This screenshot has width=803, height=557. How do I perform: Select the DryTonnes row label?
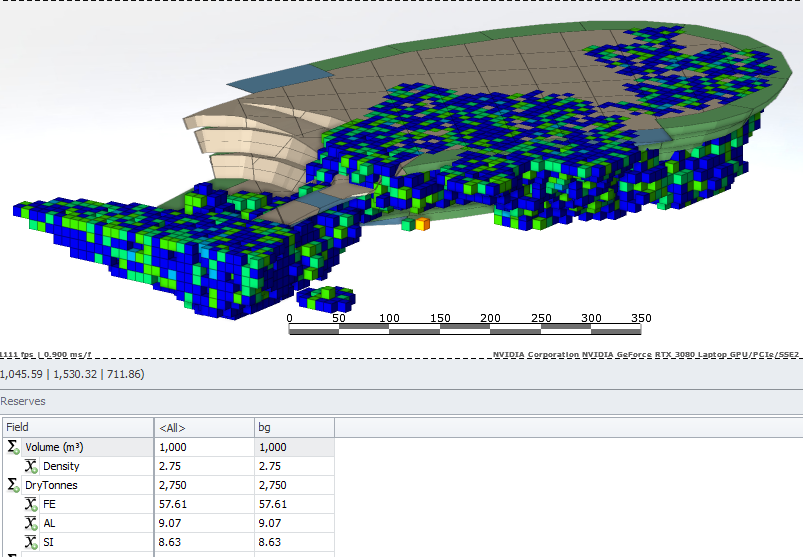(x=51, y=485)
